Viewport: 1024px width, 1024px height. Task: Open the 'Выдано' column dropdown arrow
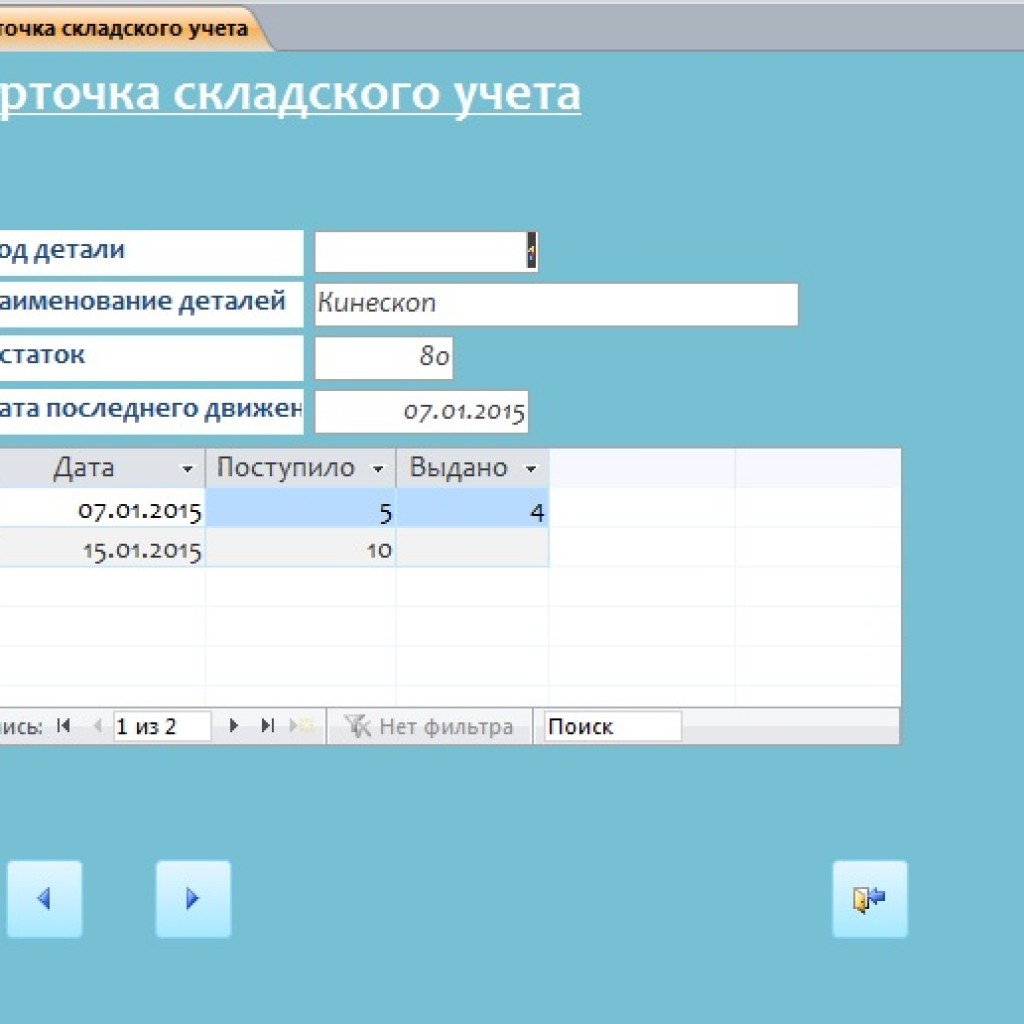(531, 469)
